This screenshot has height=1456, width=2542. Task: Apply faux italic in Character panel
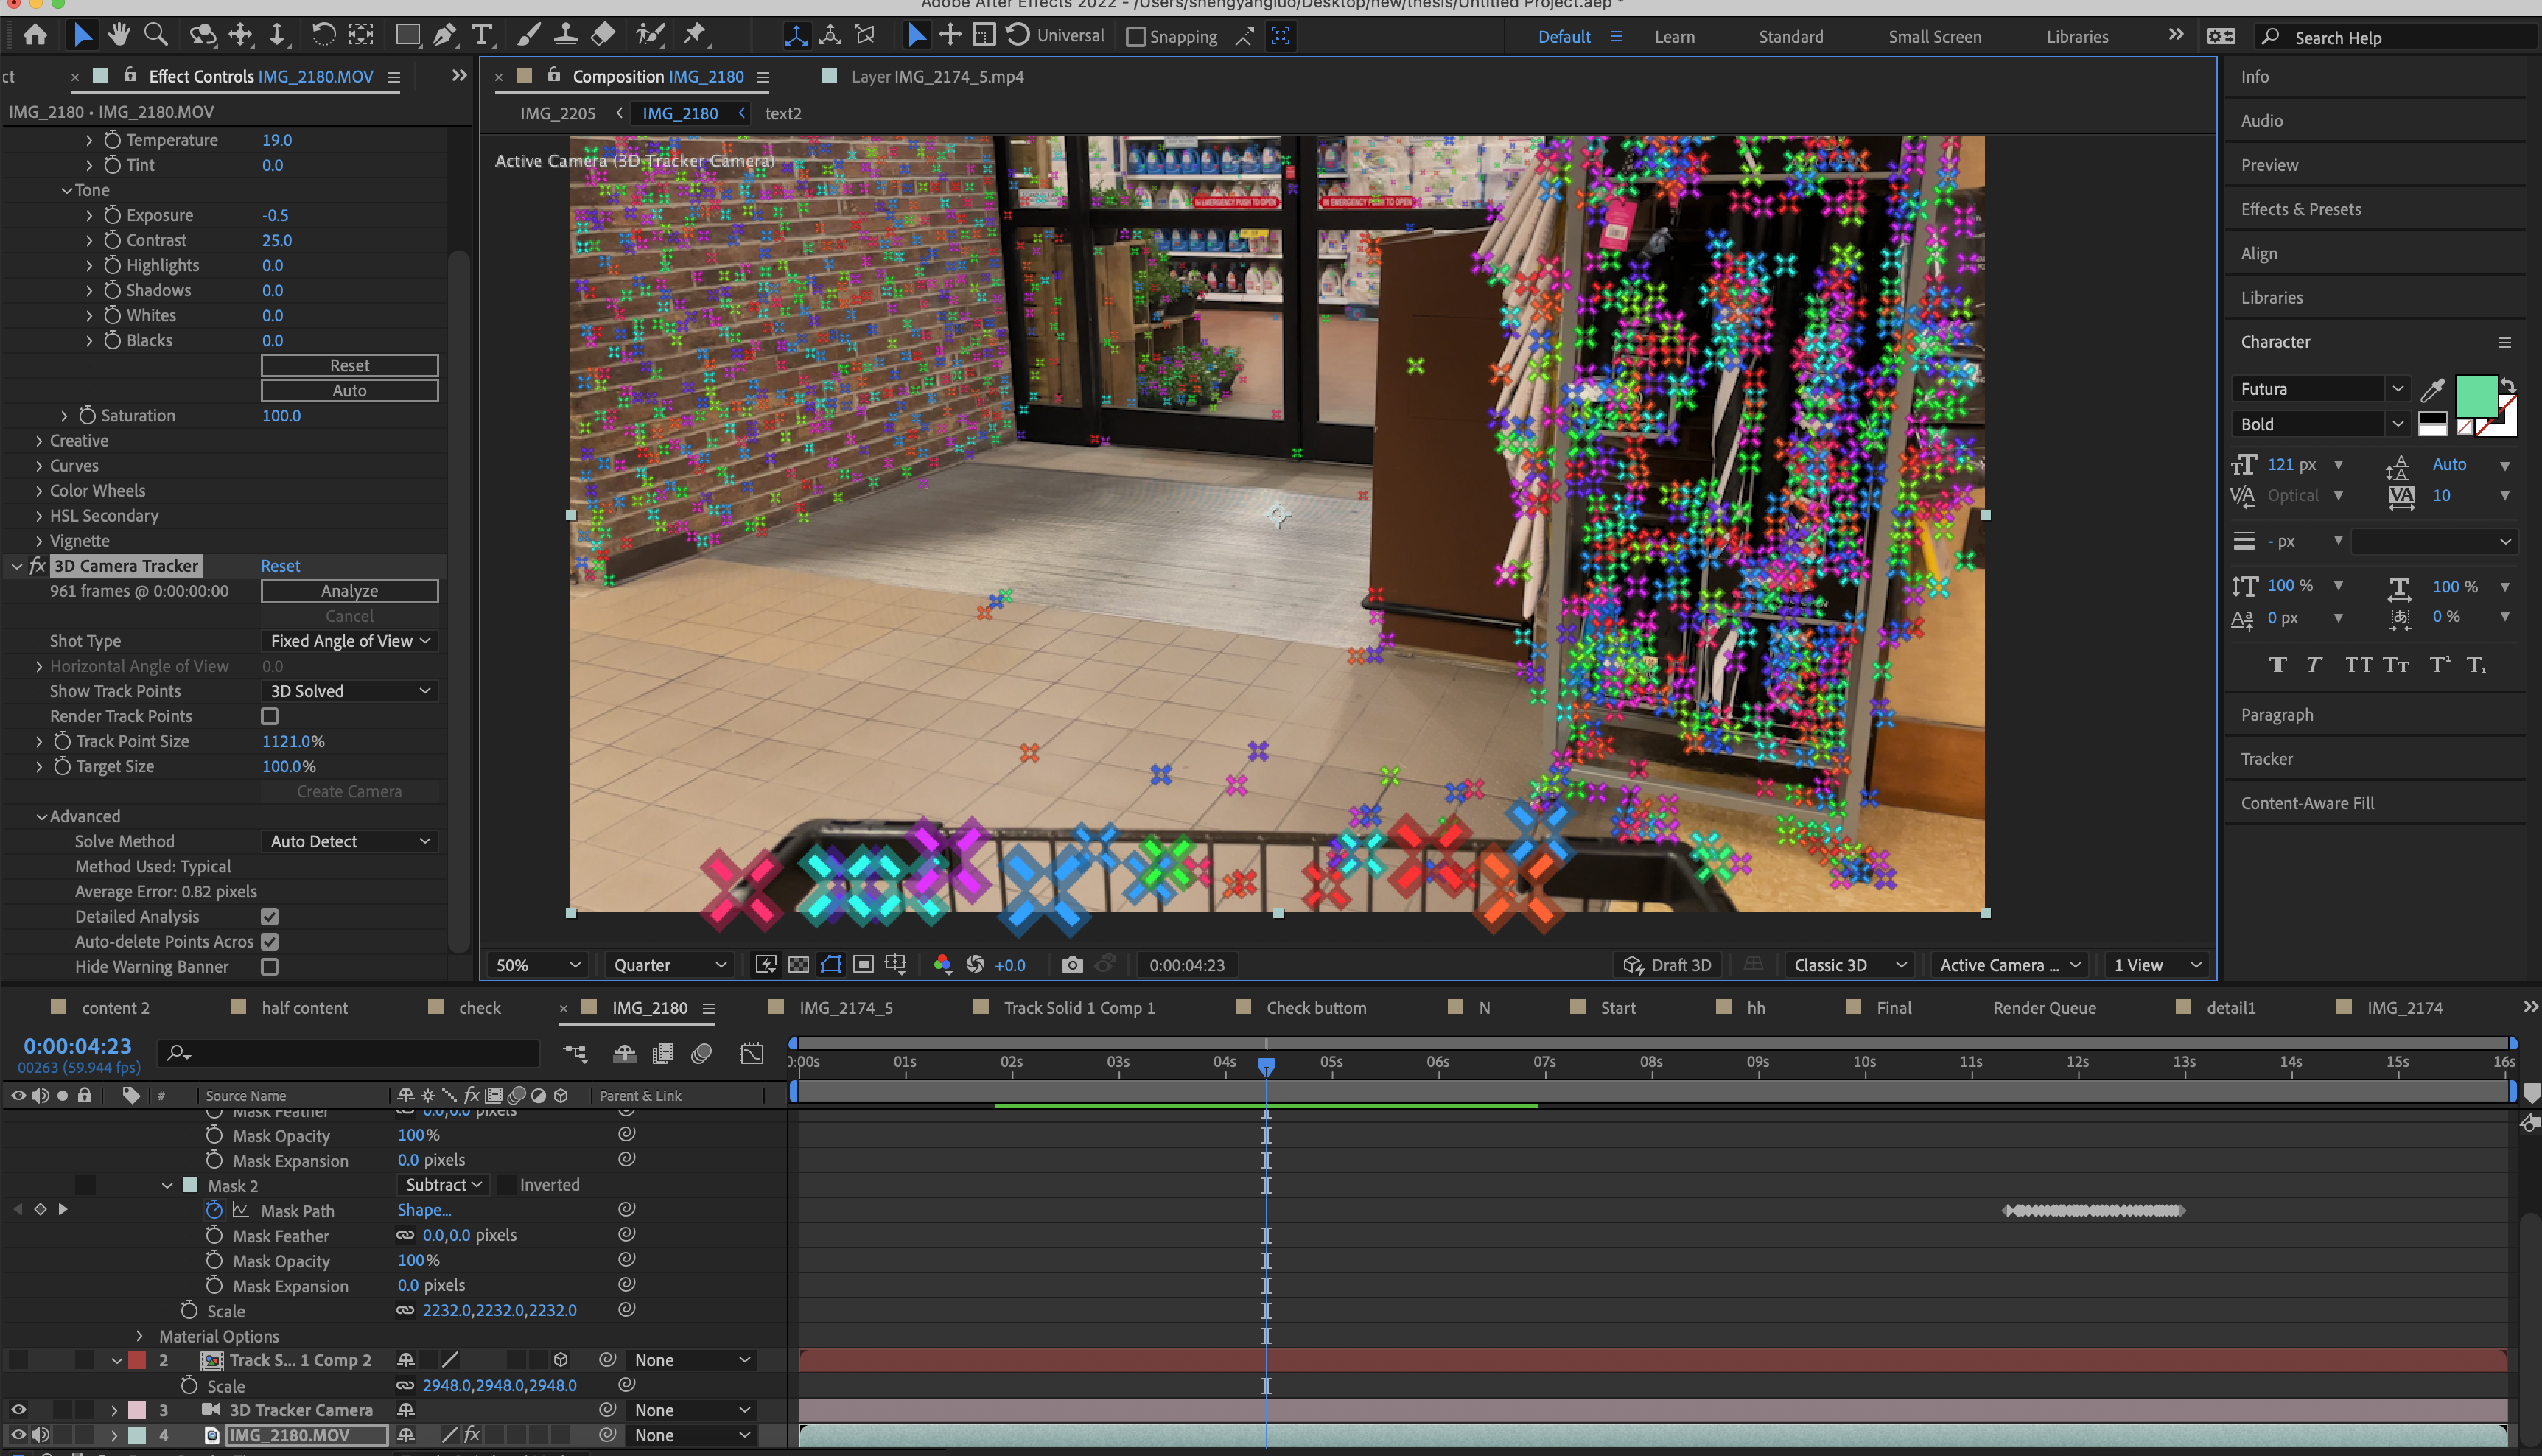[2314, 665]
